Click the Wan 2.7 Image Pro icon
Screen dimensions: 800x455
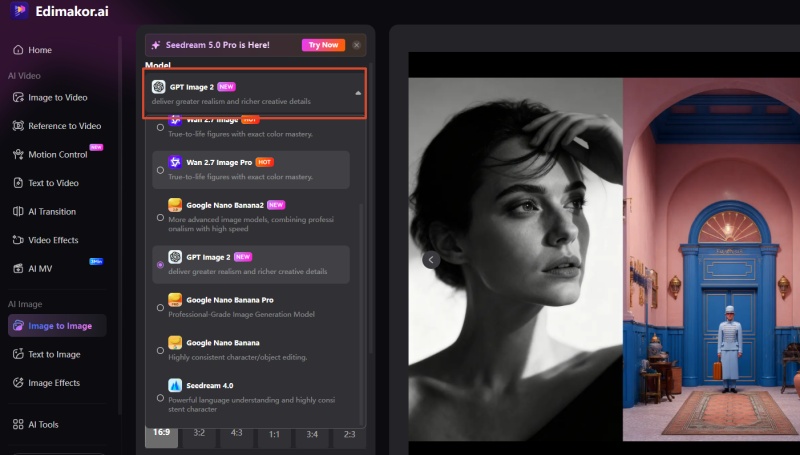[x=175, y=162]
